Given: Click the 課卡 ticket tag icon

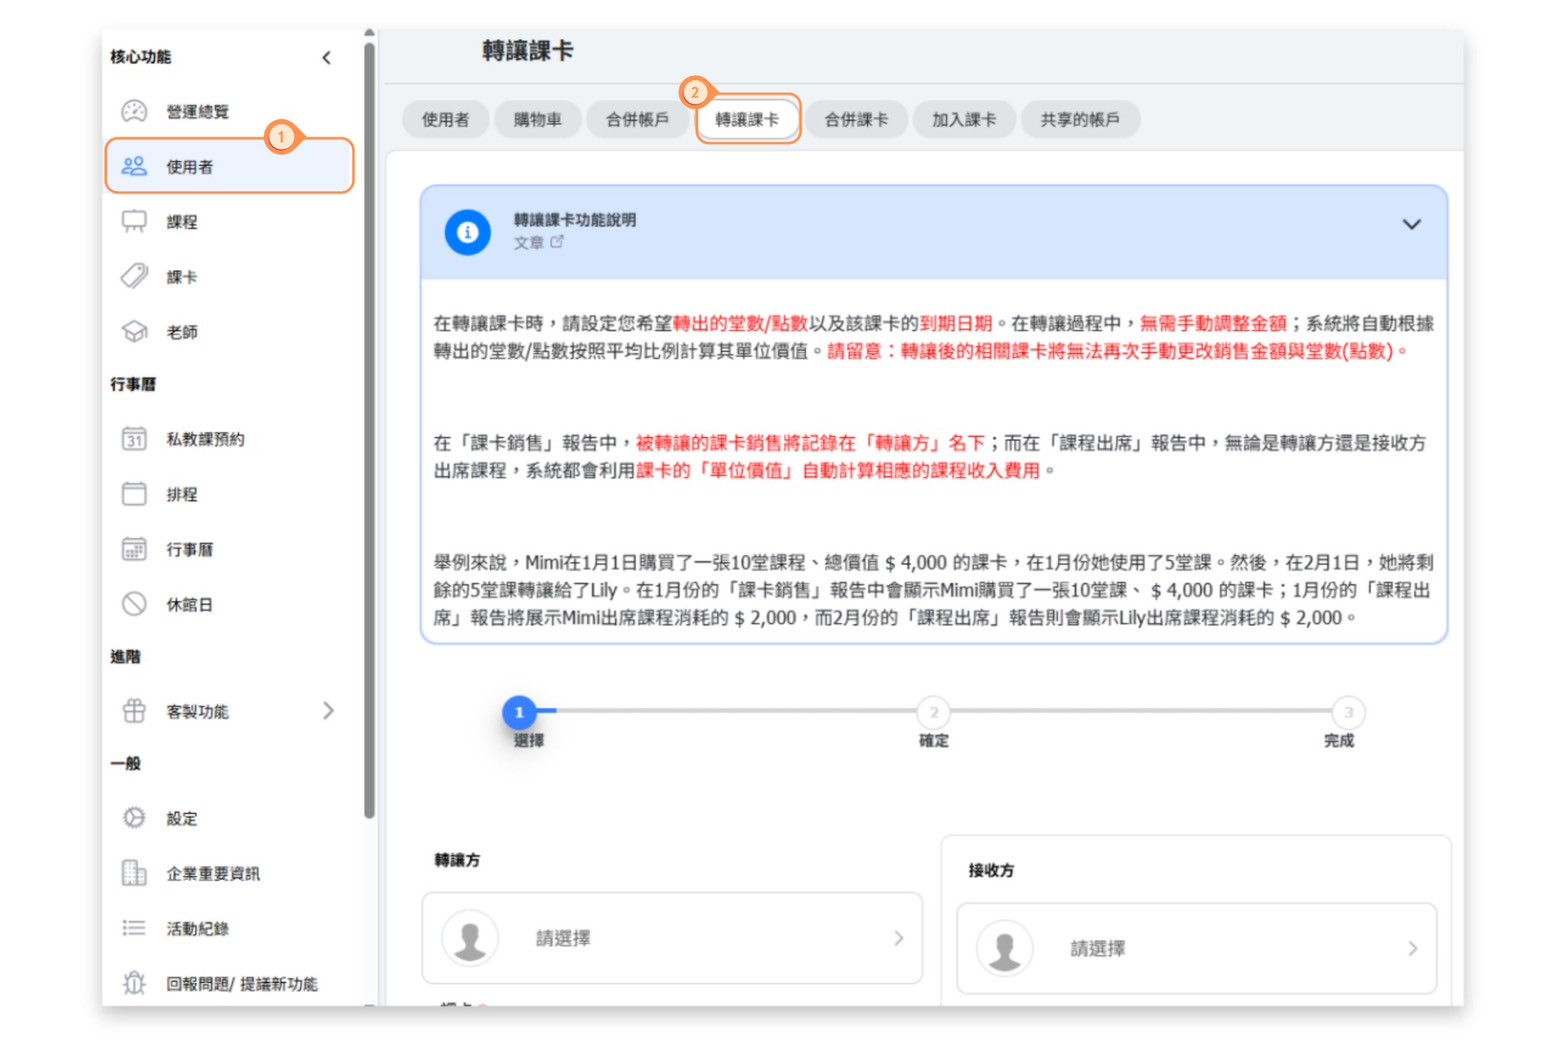Looking at the screenshot, I should point(134,276).
